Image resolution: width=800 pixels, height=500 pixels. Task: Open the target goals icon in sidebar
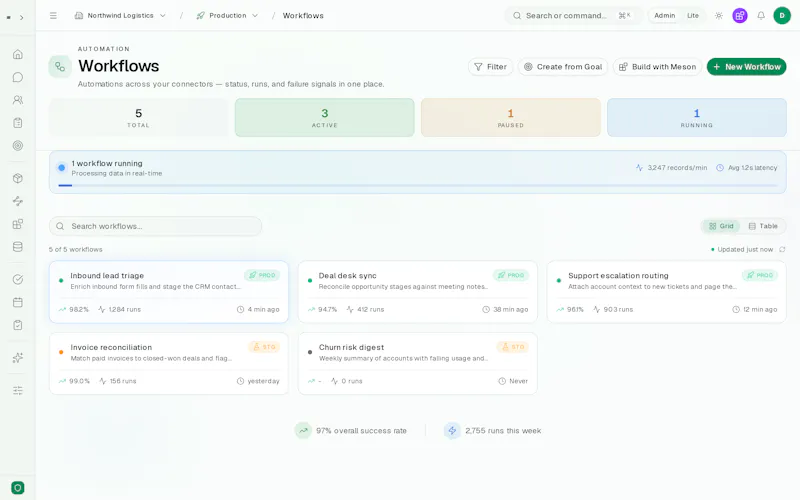click(x=18, y=146)
